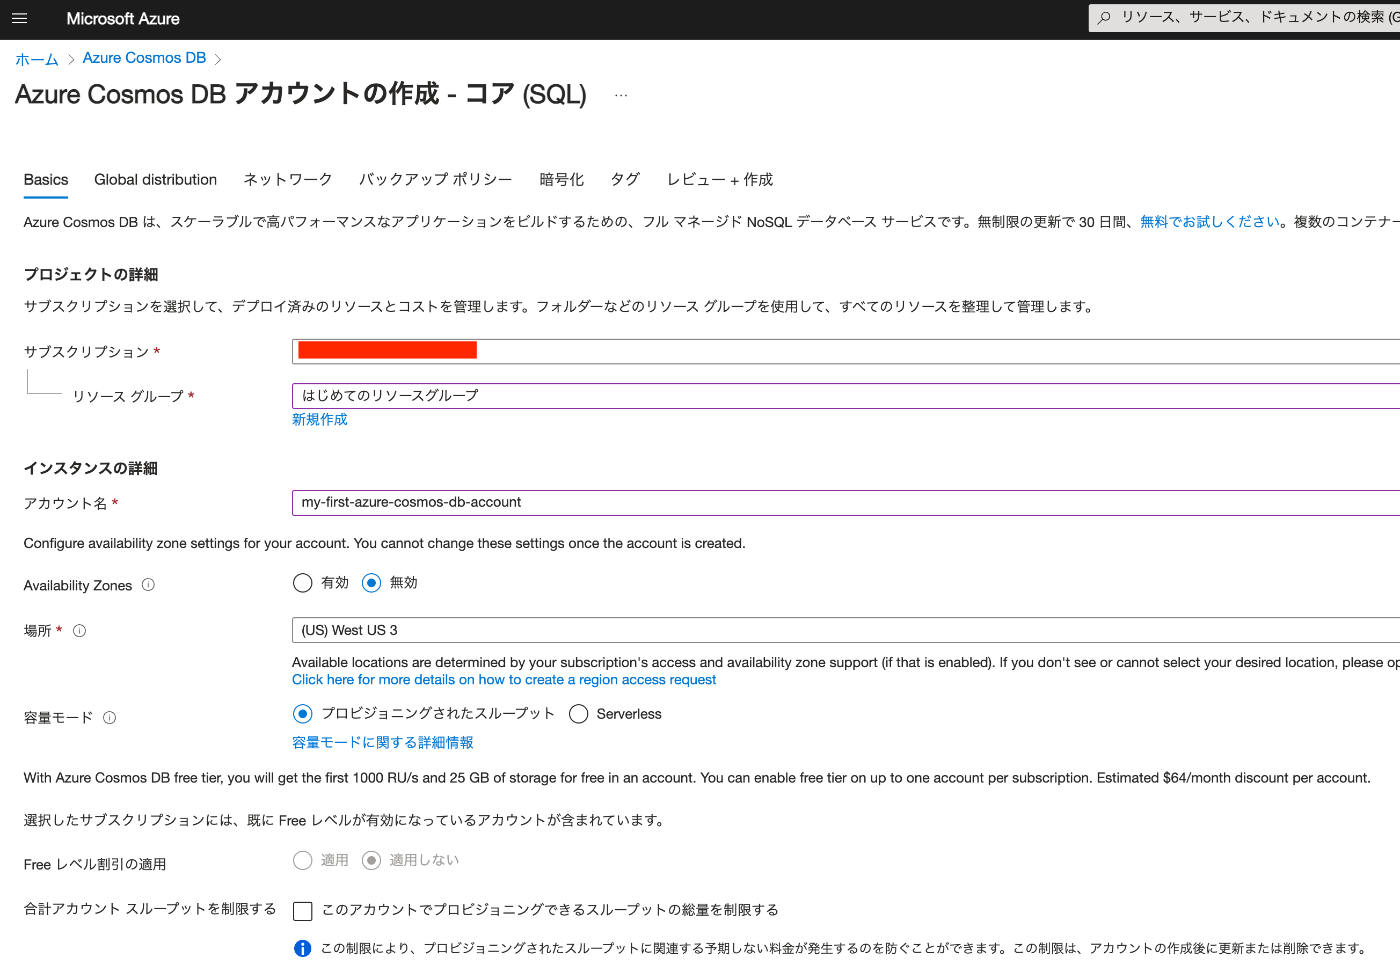Click the 合計アカウント スループットを制限する label
Screen dimensions: 1400x979
pos(150,909)
